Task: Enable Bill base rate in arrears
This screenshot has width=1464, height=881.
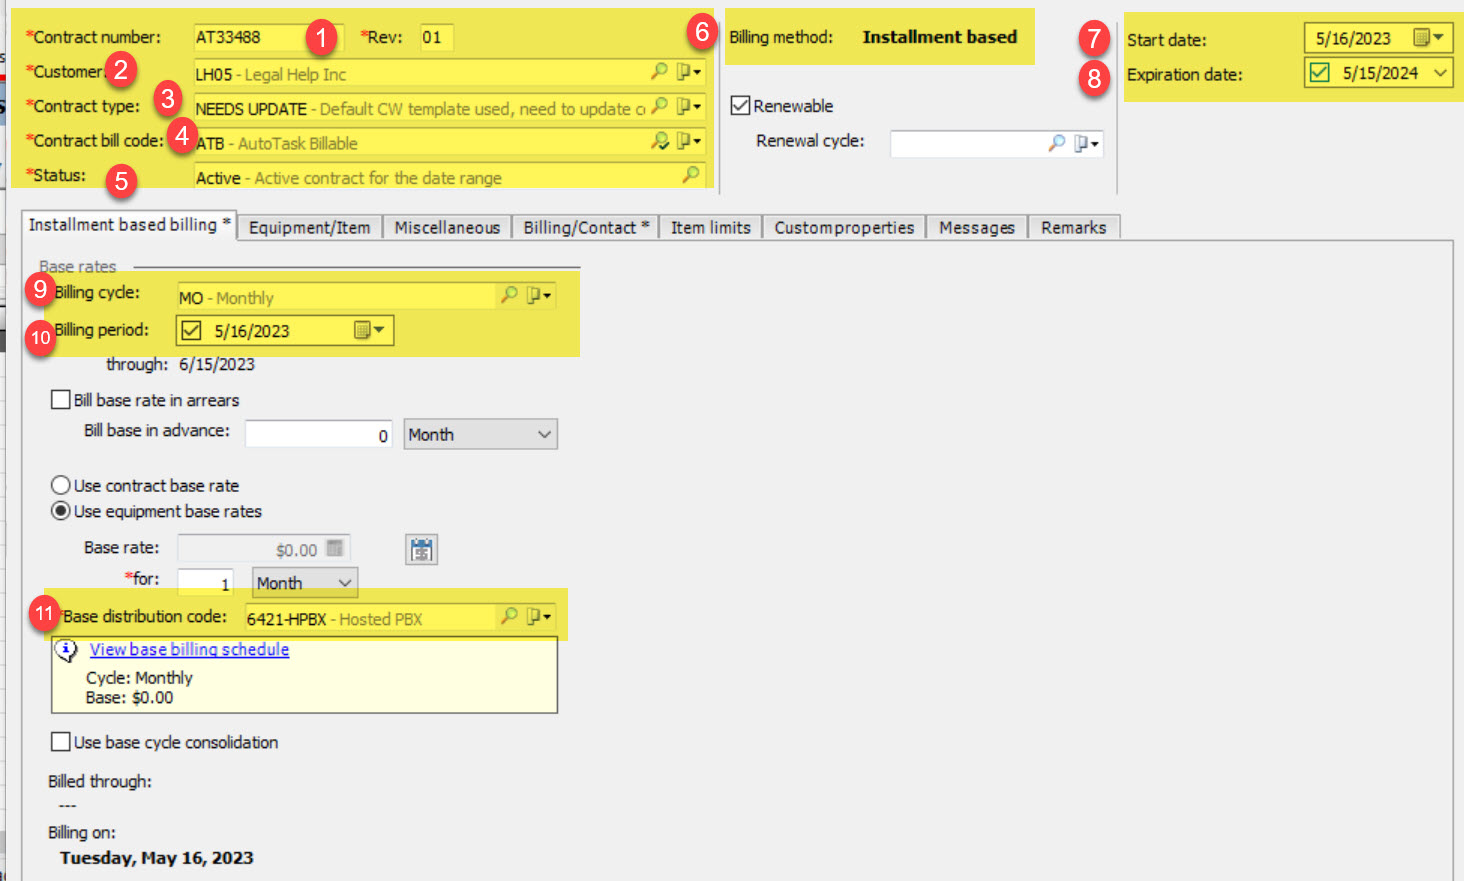Action: click(x=61, y=400)
